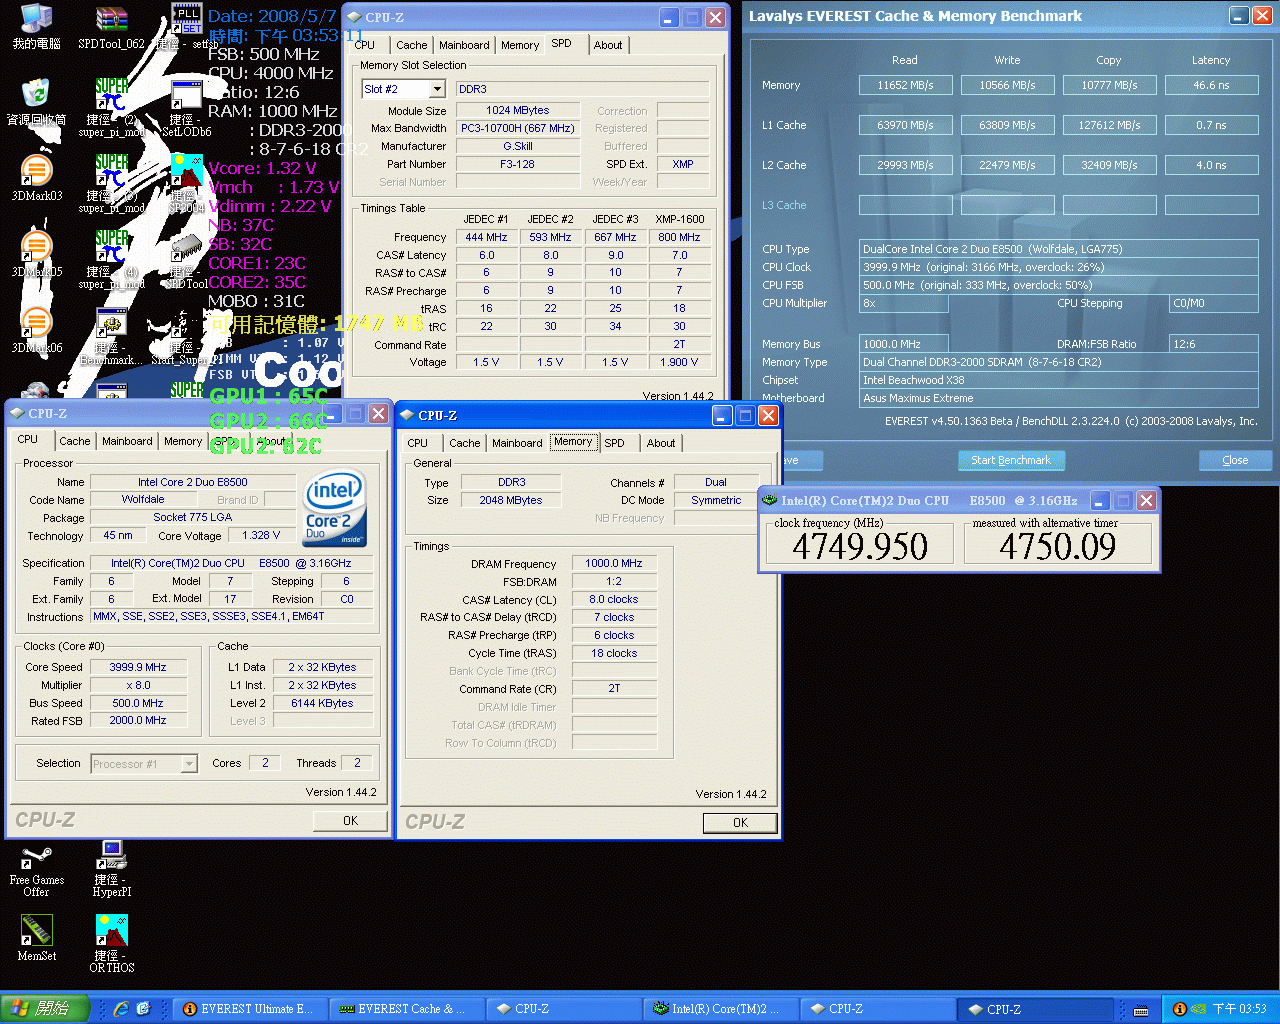Viewport: 1280px width, 1024px height.
Task: Open the Start menu
Action: [x=45, y=1009]
